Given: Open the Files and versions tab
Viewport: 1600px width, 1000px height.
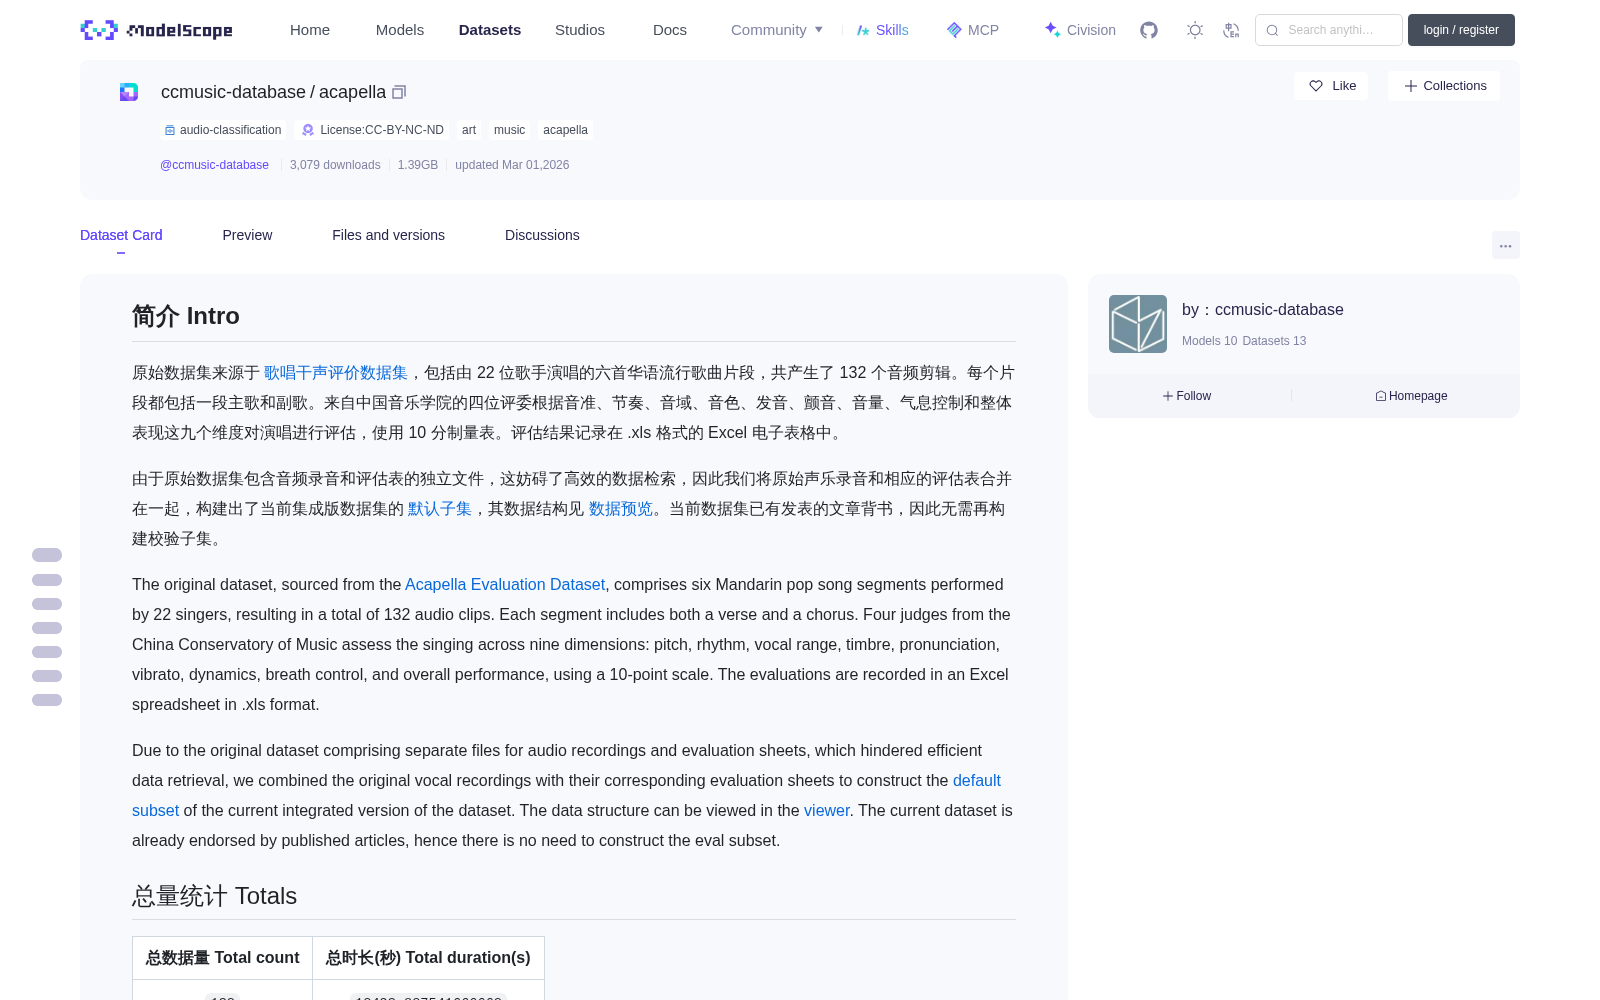Looking at the screenshot, I should tap(388, 235).
